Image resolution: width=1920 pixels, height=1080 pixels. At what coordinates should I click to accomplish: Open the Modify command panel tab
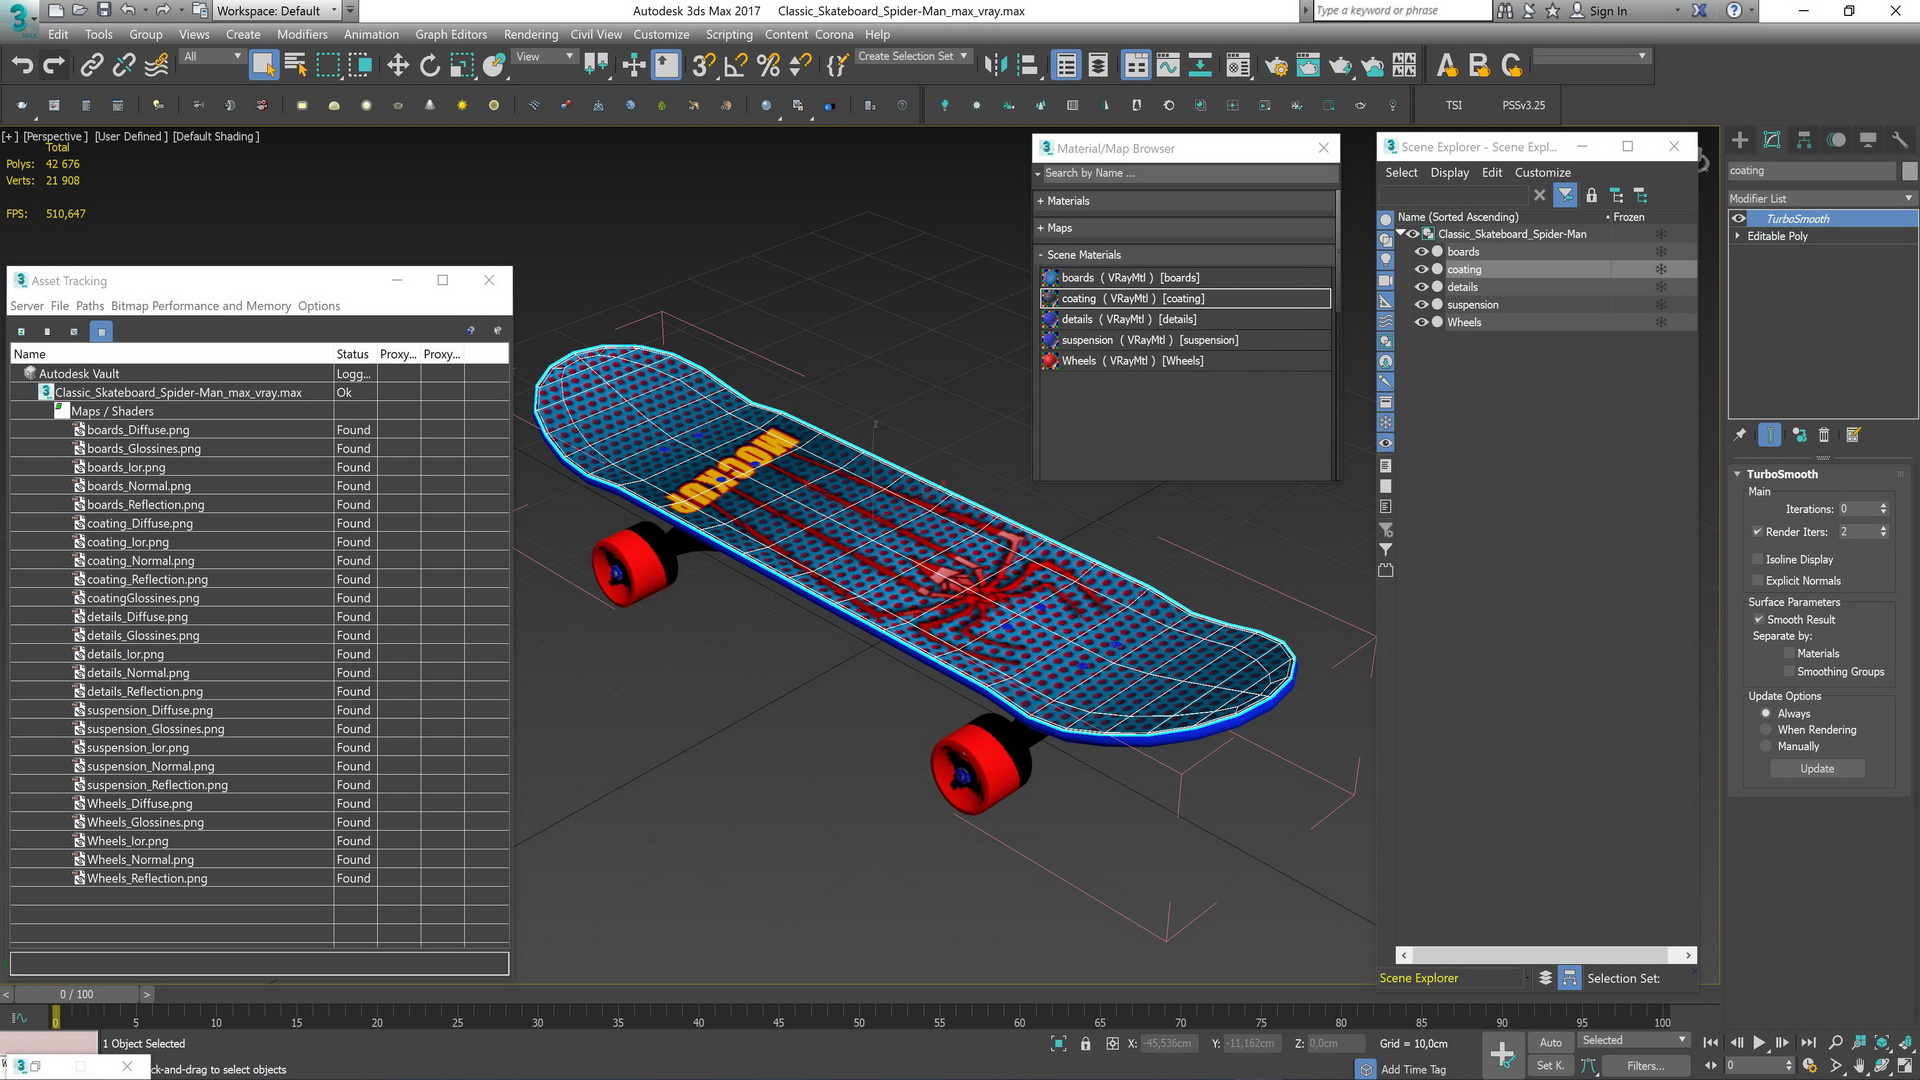coord(1772,140)
